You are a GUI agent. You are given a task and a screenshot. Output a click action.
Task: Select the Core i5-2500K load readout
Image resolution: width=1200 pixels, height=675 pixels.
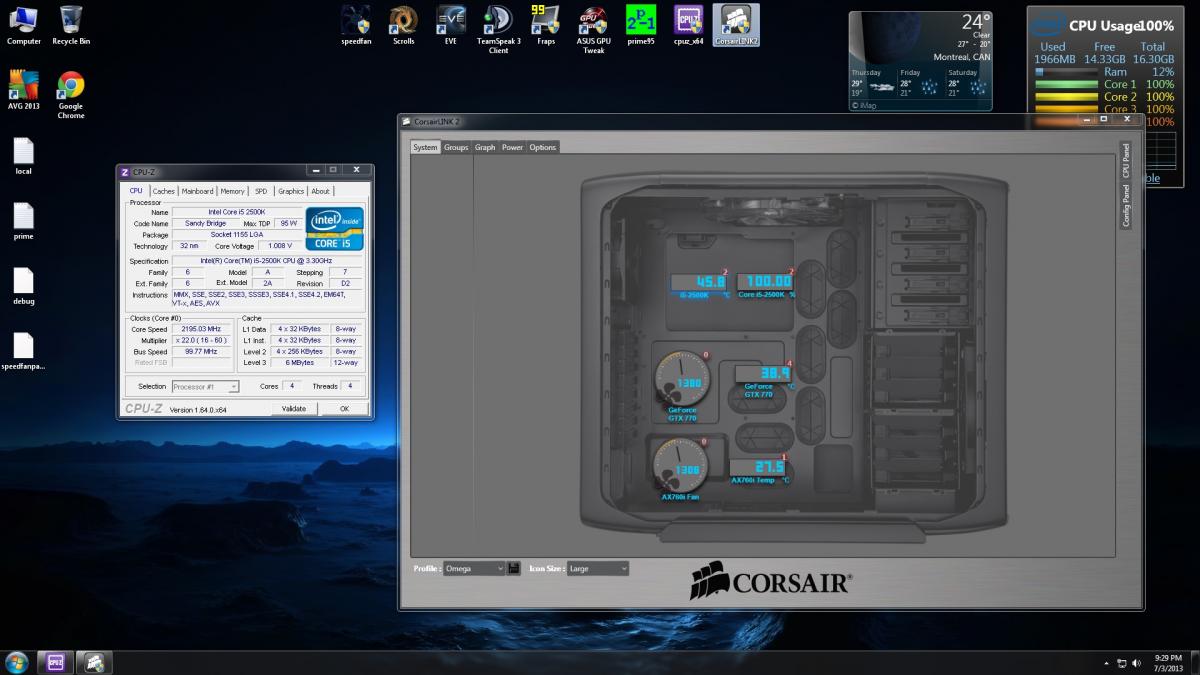[x=765, y=285]
